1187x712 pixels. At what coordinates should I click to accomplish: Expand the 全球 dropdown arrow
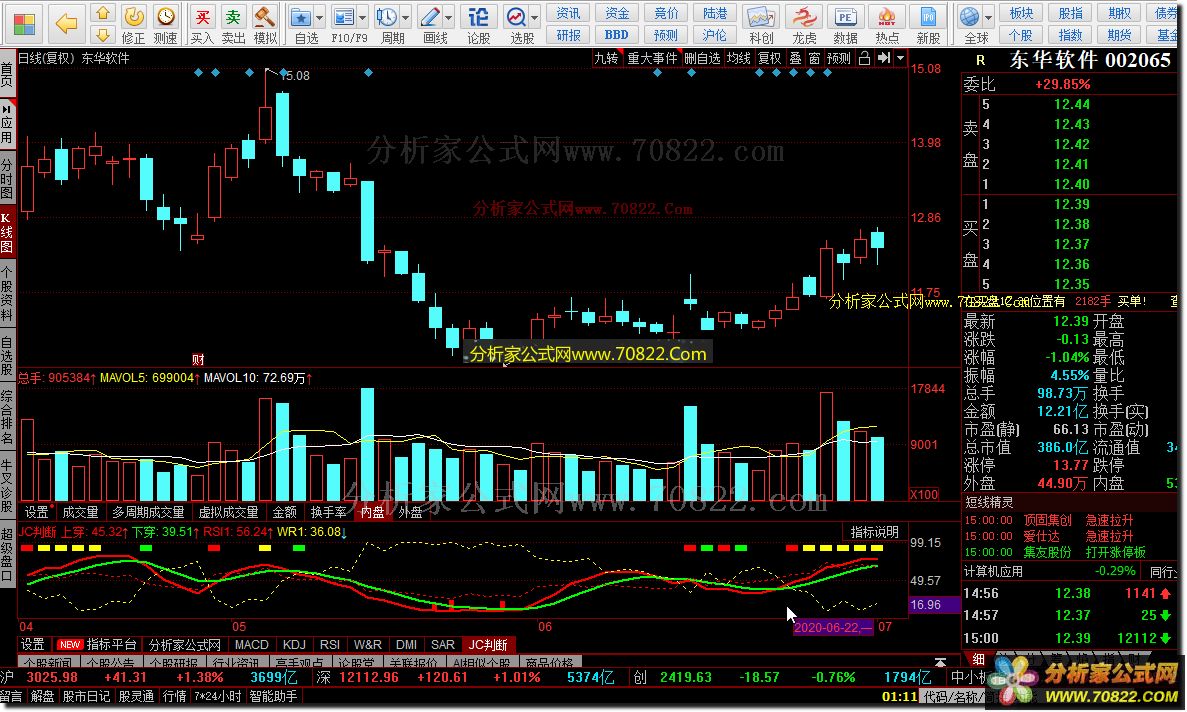click(989, 17)
